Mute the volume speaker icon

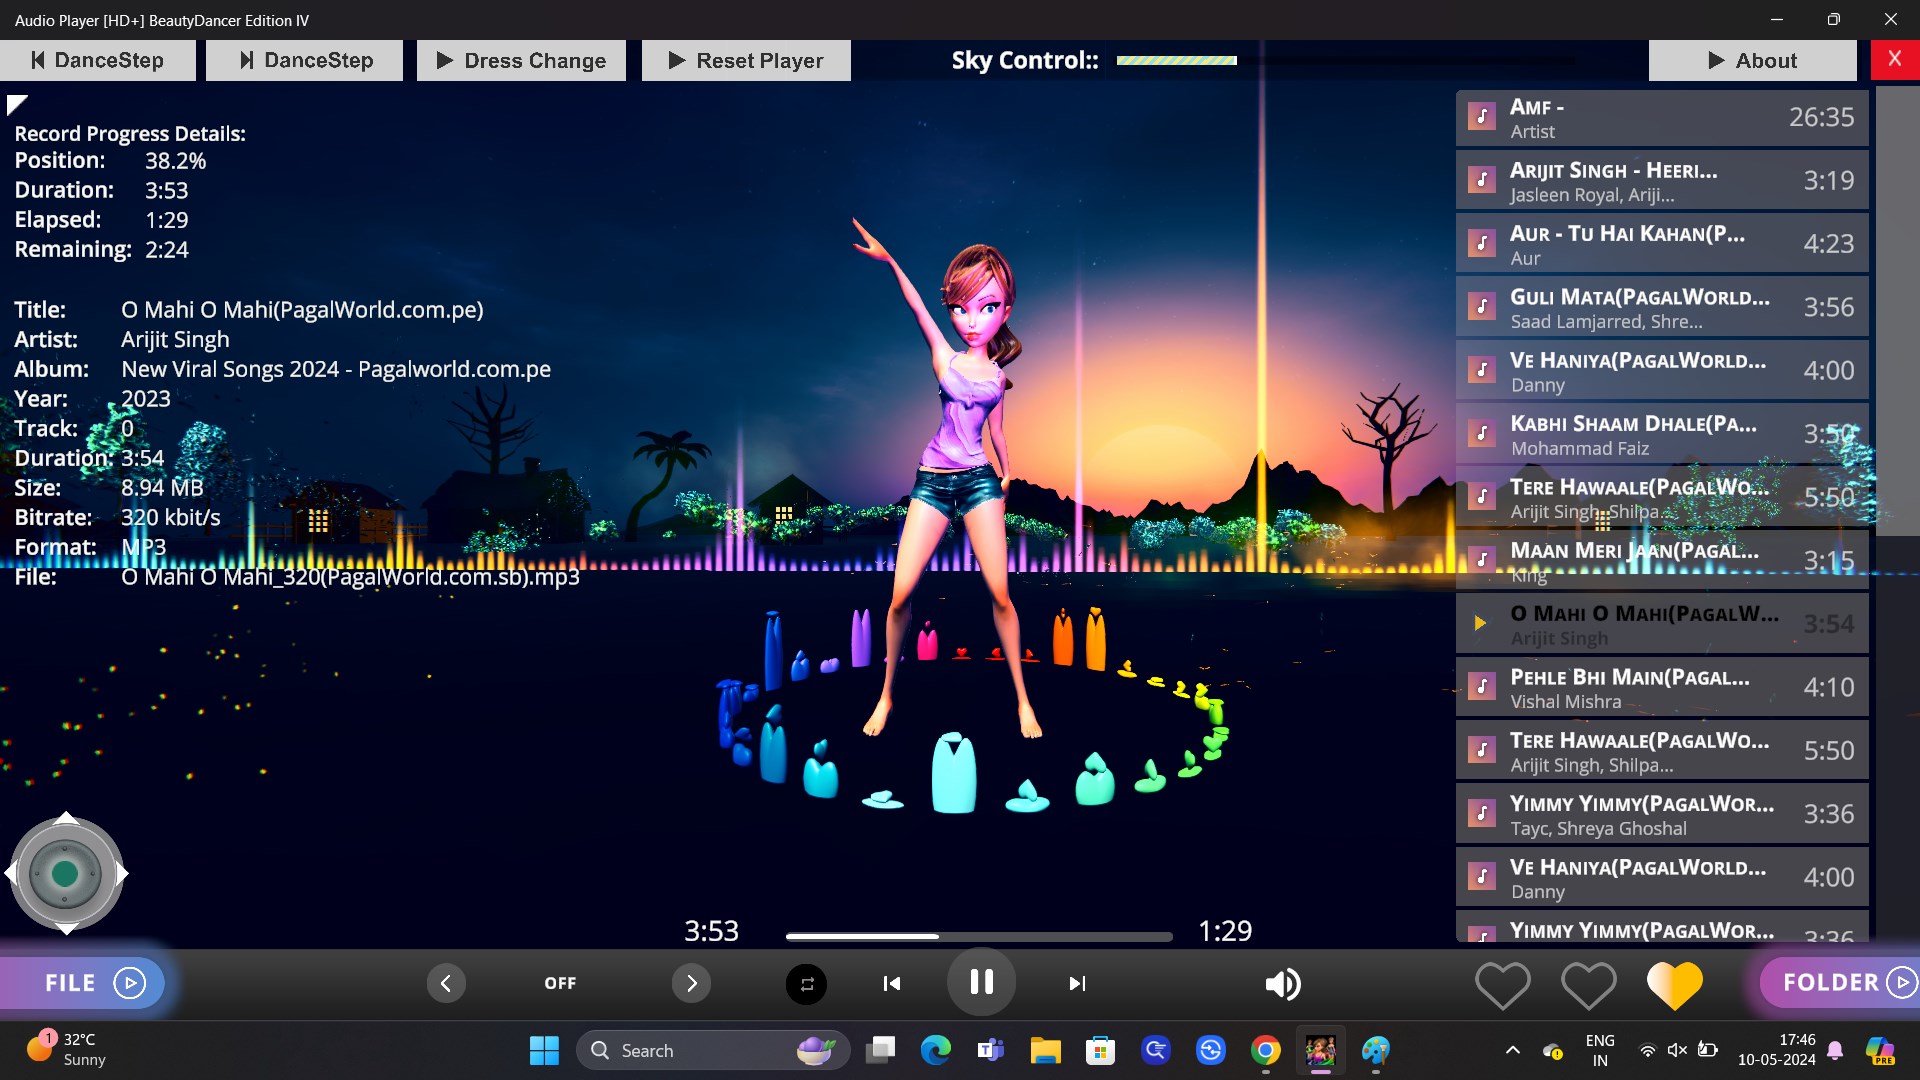pyautogui.click(x=1283, y=984)
